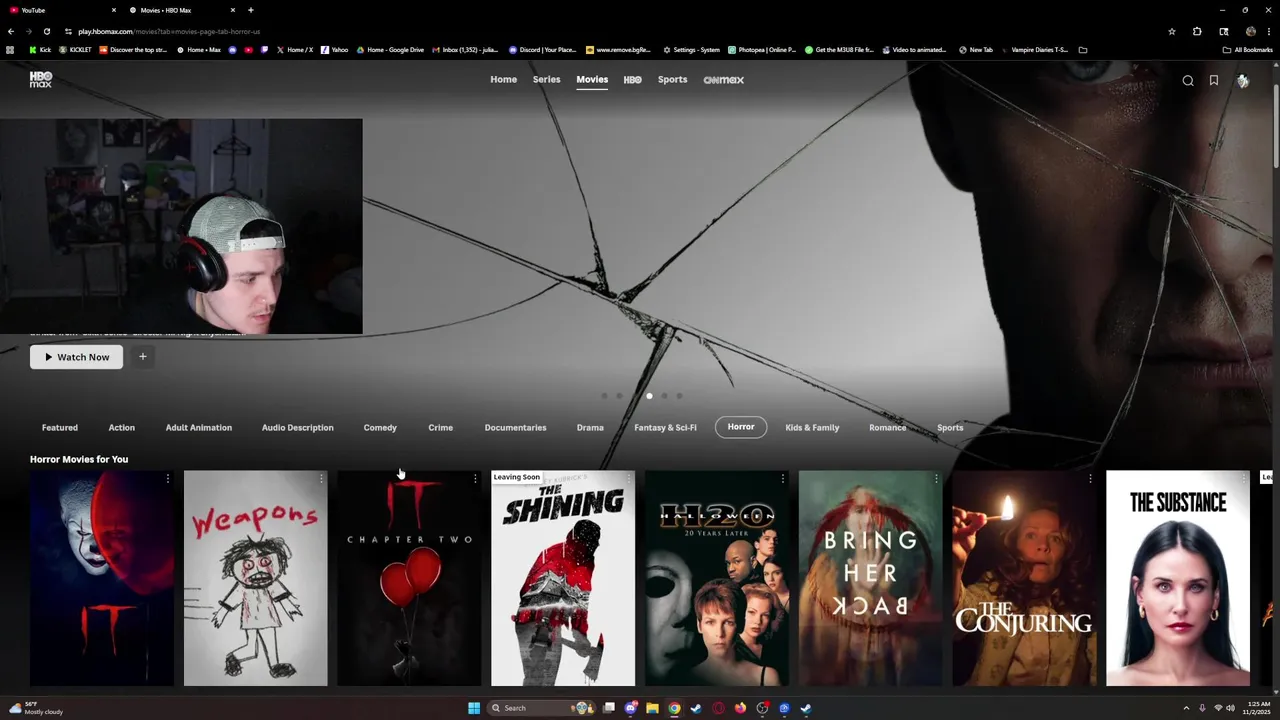
Task: Select the Drama genre tab
Action: 590,428
